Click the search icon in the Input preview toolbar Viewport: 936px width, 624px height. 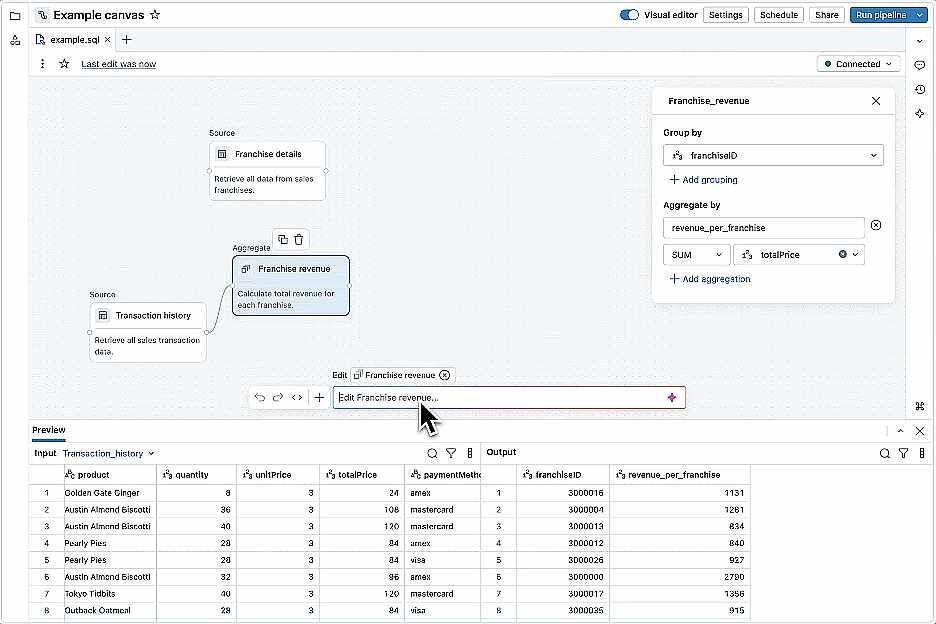tap(431, 452)
